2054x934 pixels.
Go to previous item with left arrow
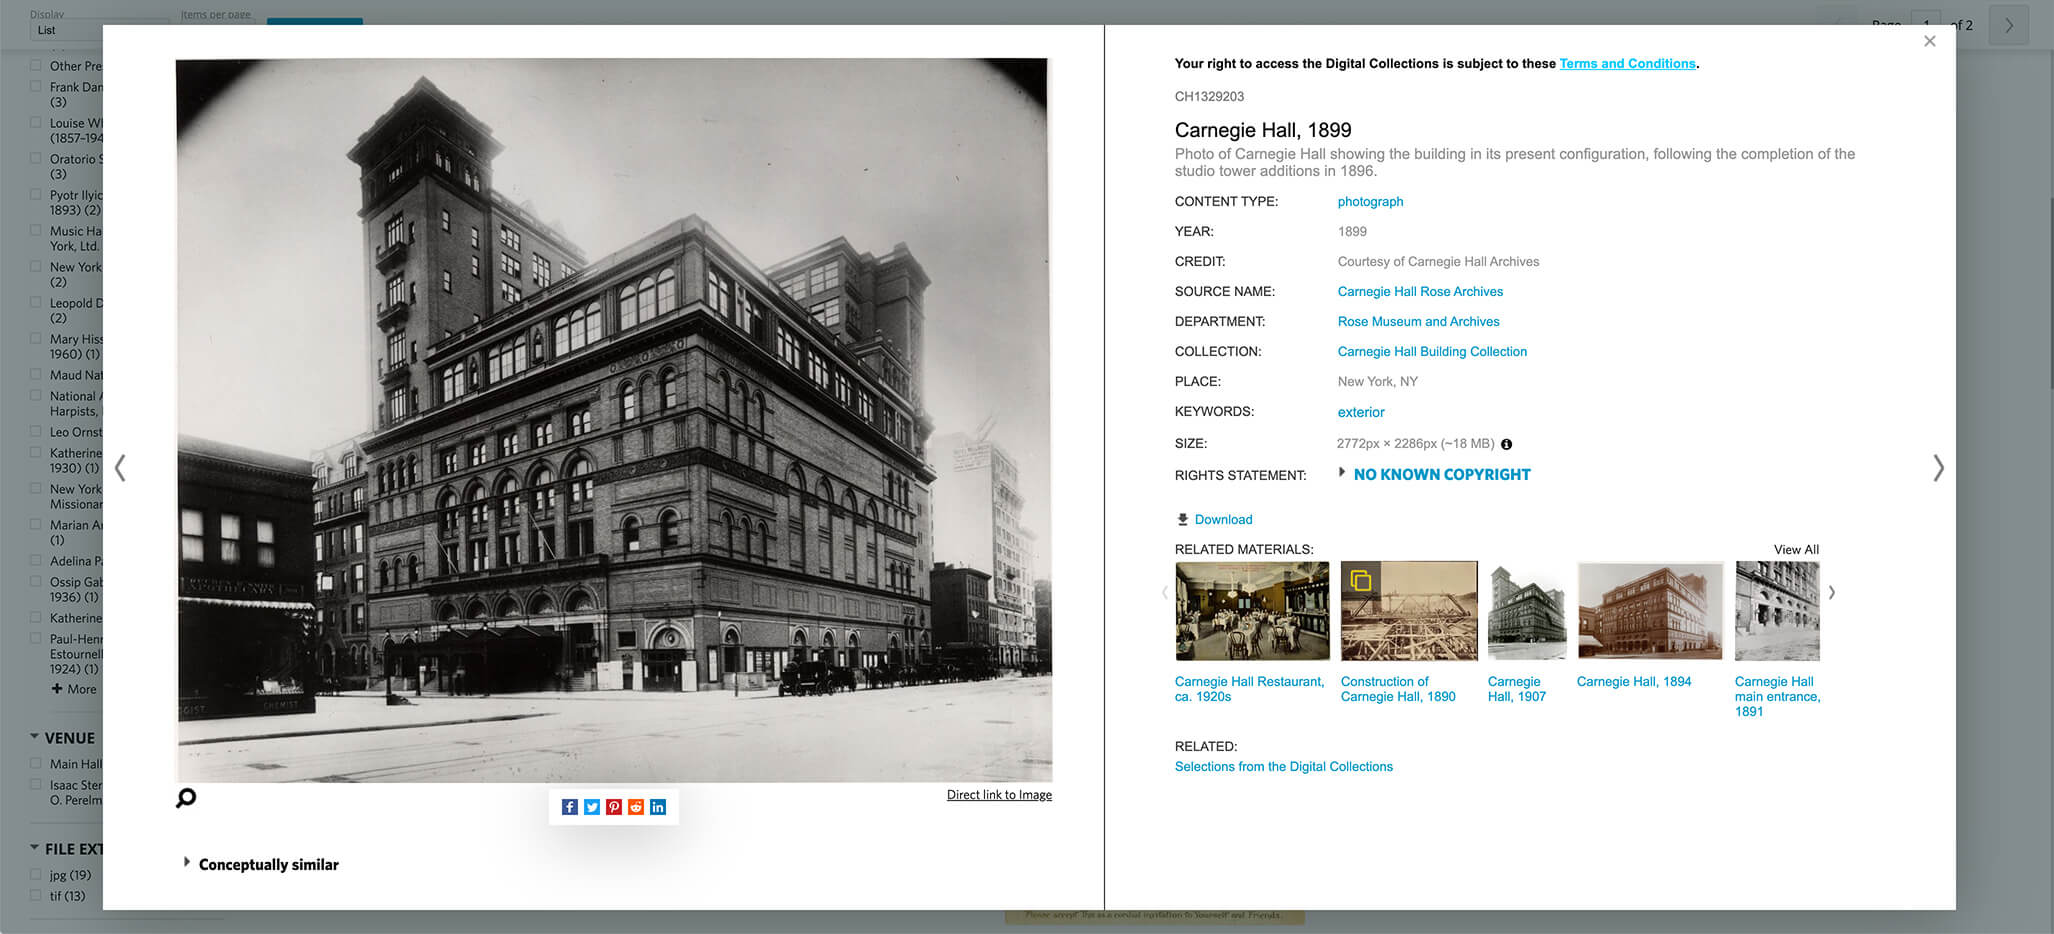[120, 467]
